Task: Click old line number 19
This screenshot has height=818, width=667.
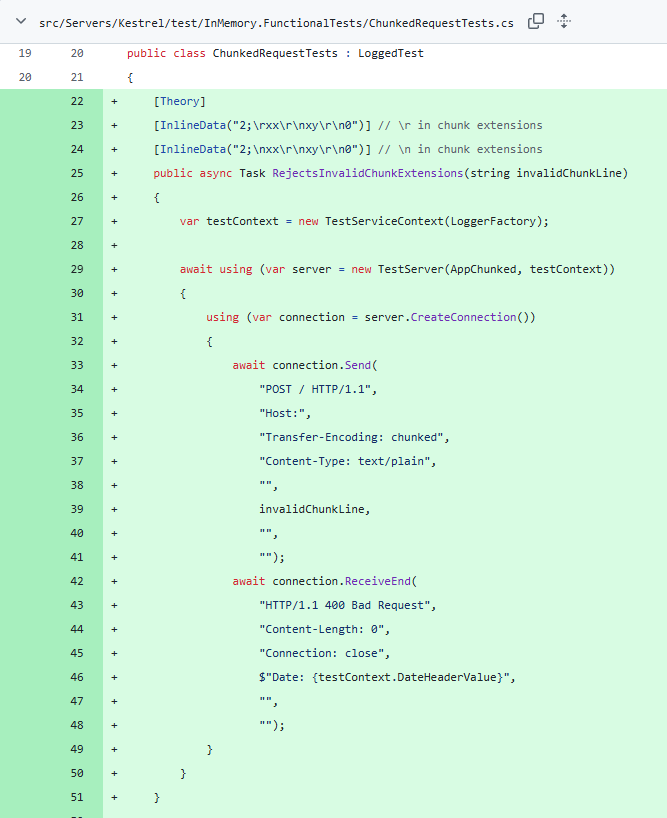Action: (x=25, y=53)
